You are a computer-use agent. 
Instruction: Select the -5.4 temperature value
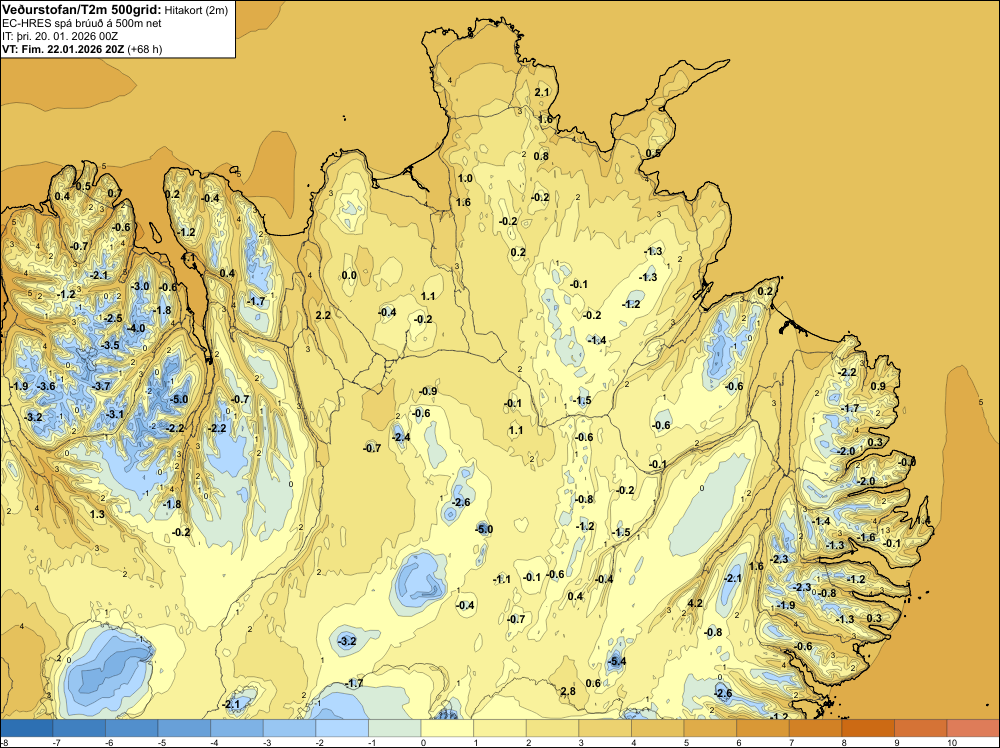617,661
